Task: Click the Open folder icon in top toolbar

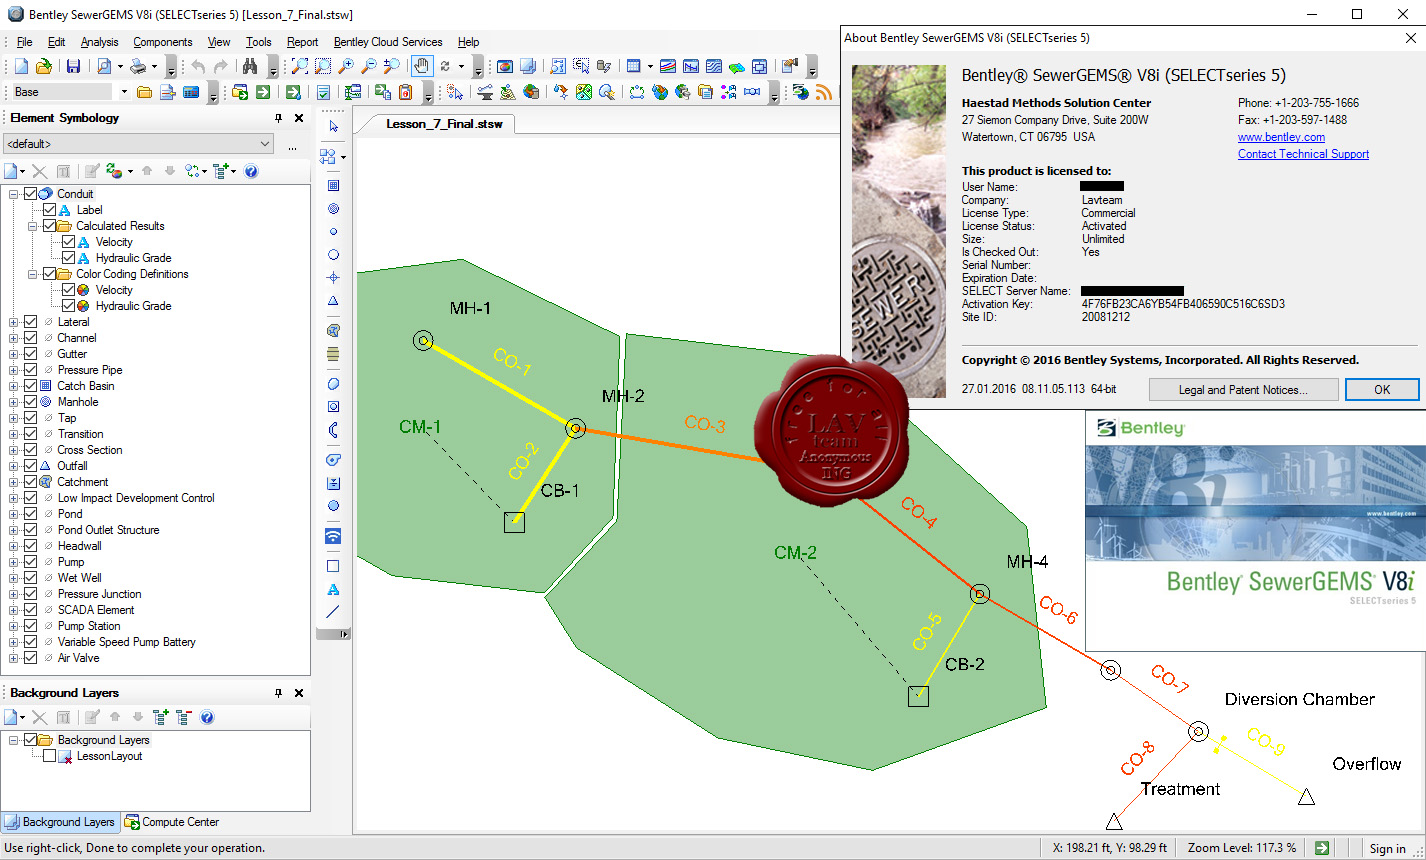Action: coord(44,67)
